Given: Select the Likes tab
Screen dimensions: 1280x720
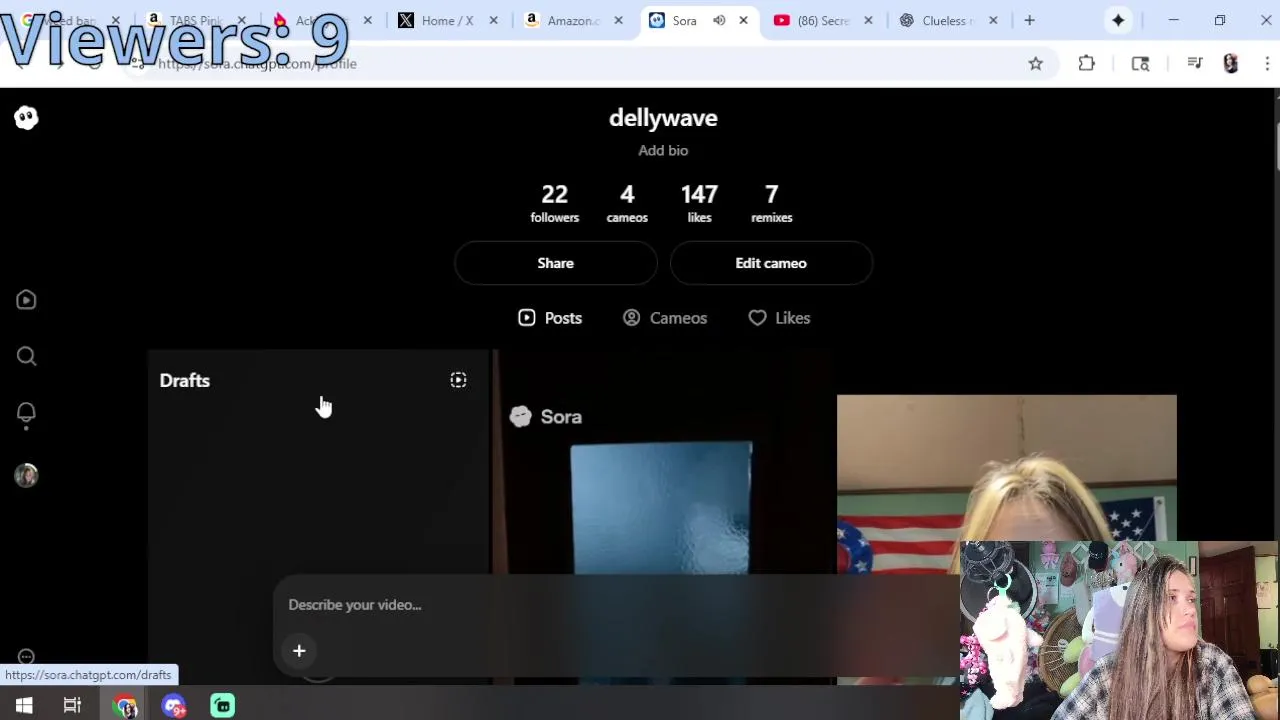Looking at the screenshot, I should pos(779,318).
